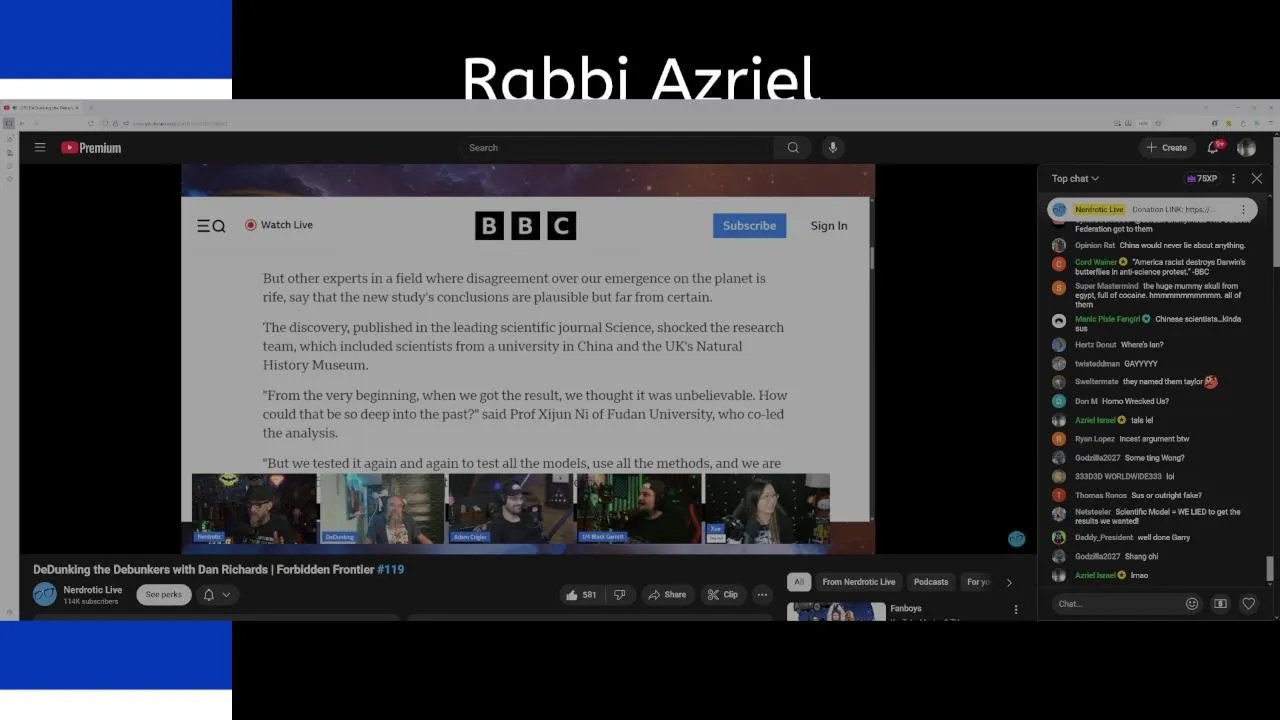Click the #119 hashtag in title

390,570
